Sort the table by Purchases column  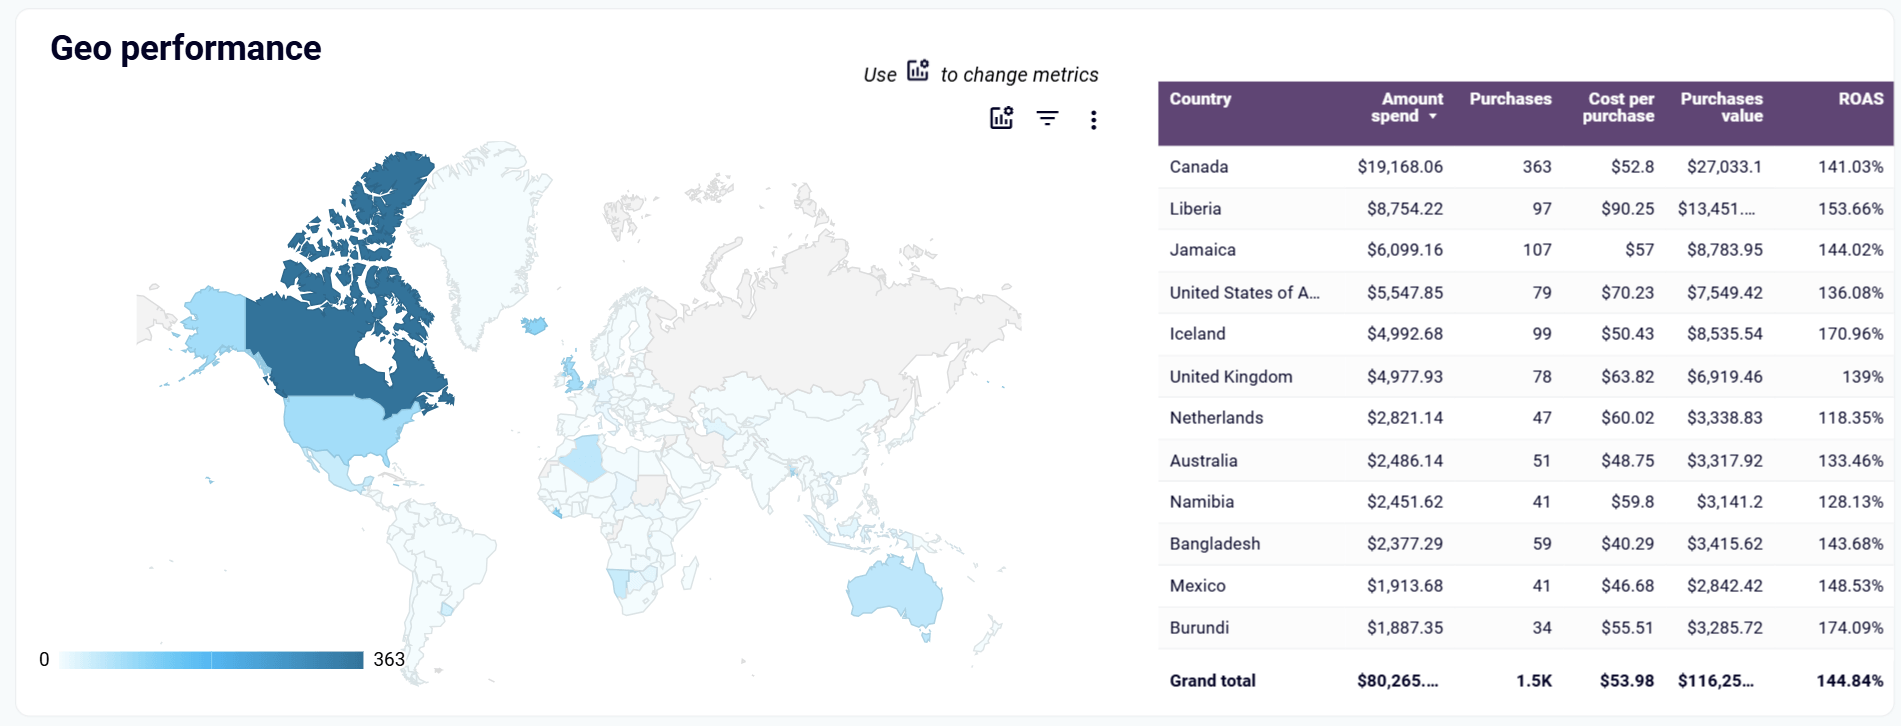coord(1510,98)
